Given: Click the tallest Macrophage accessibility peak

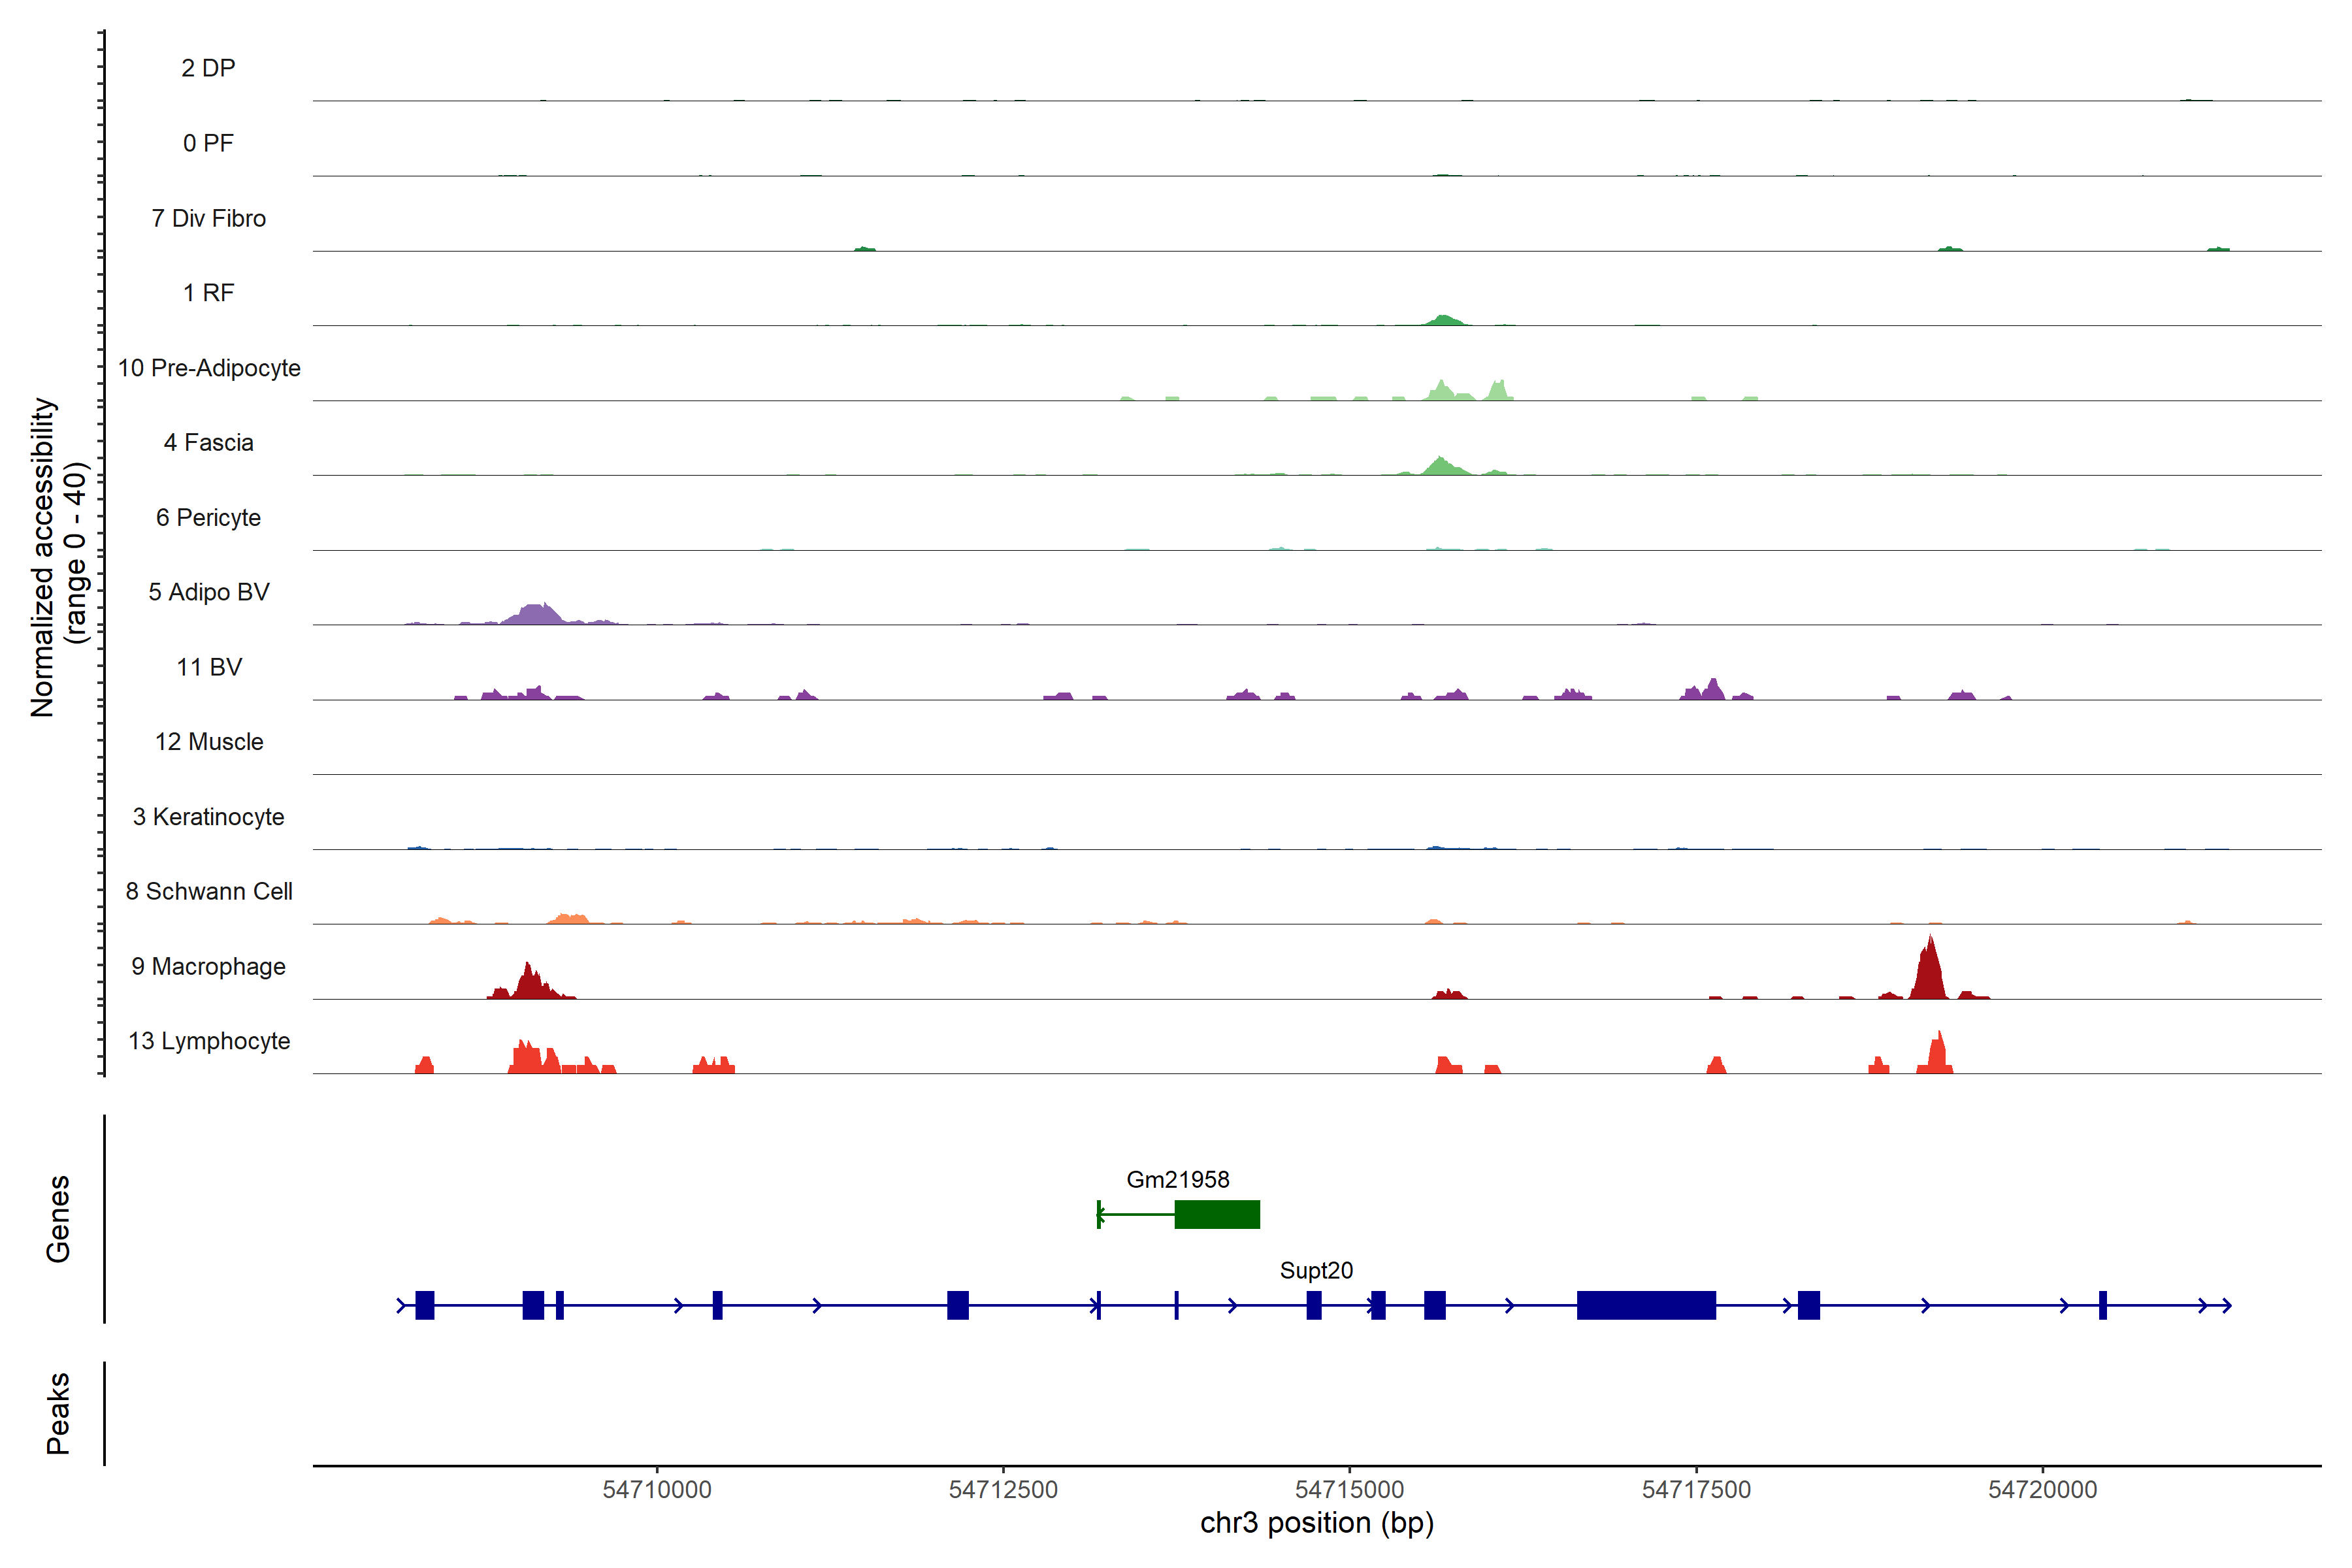Looking at the screenshot, I should pyautogui.click(x=1930, y=975).
